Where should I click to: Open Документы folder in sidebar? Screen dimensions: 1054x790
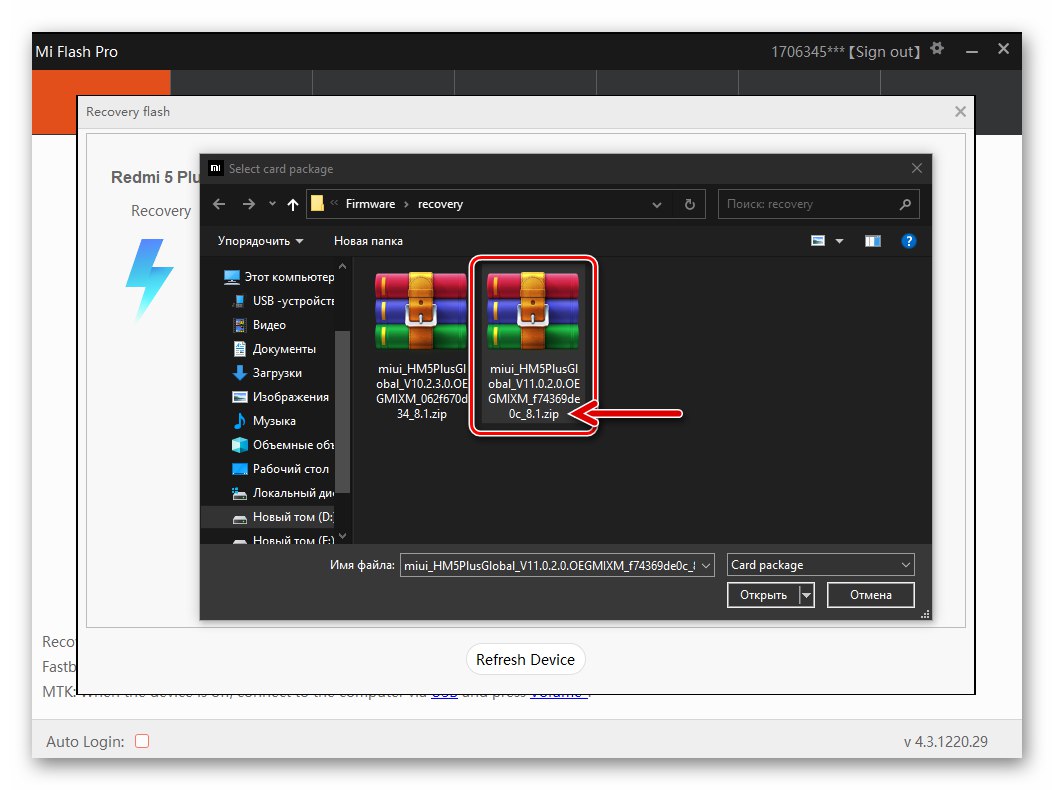click(274, 349)
